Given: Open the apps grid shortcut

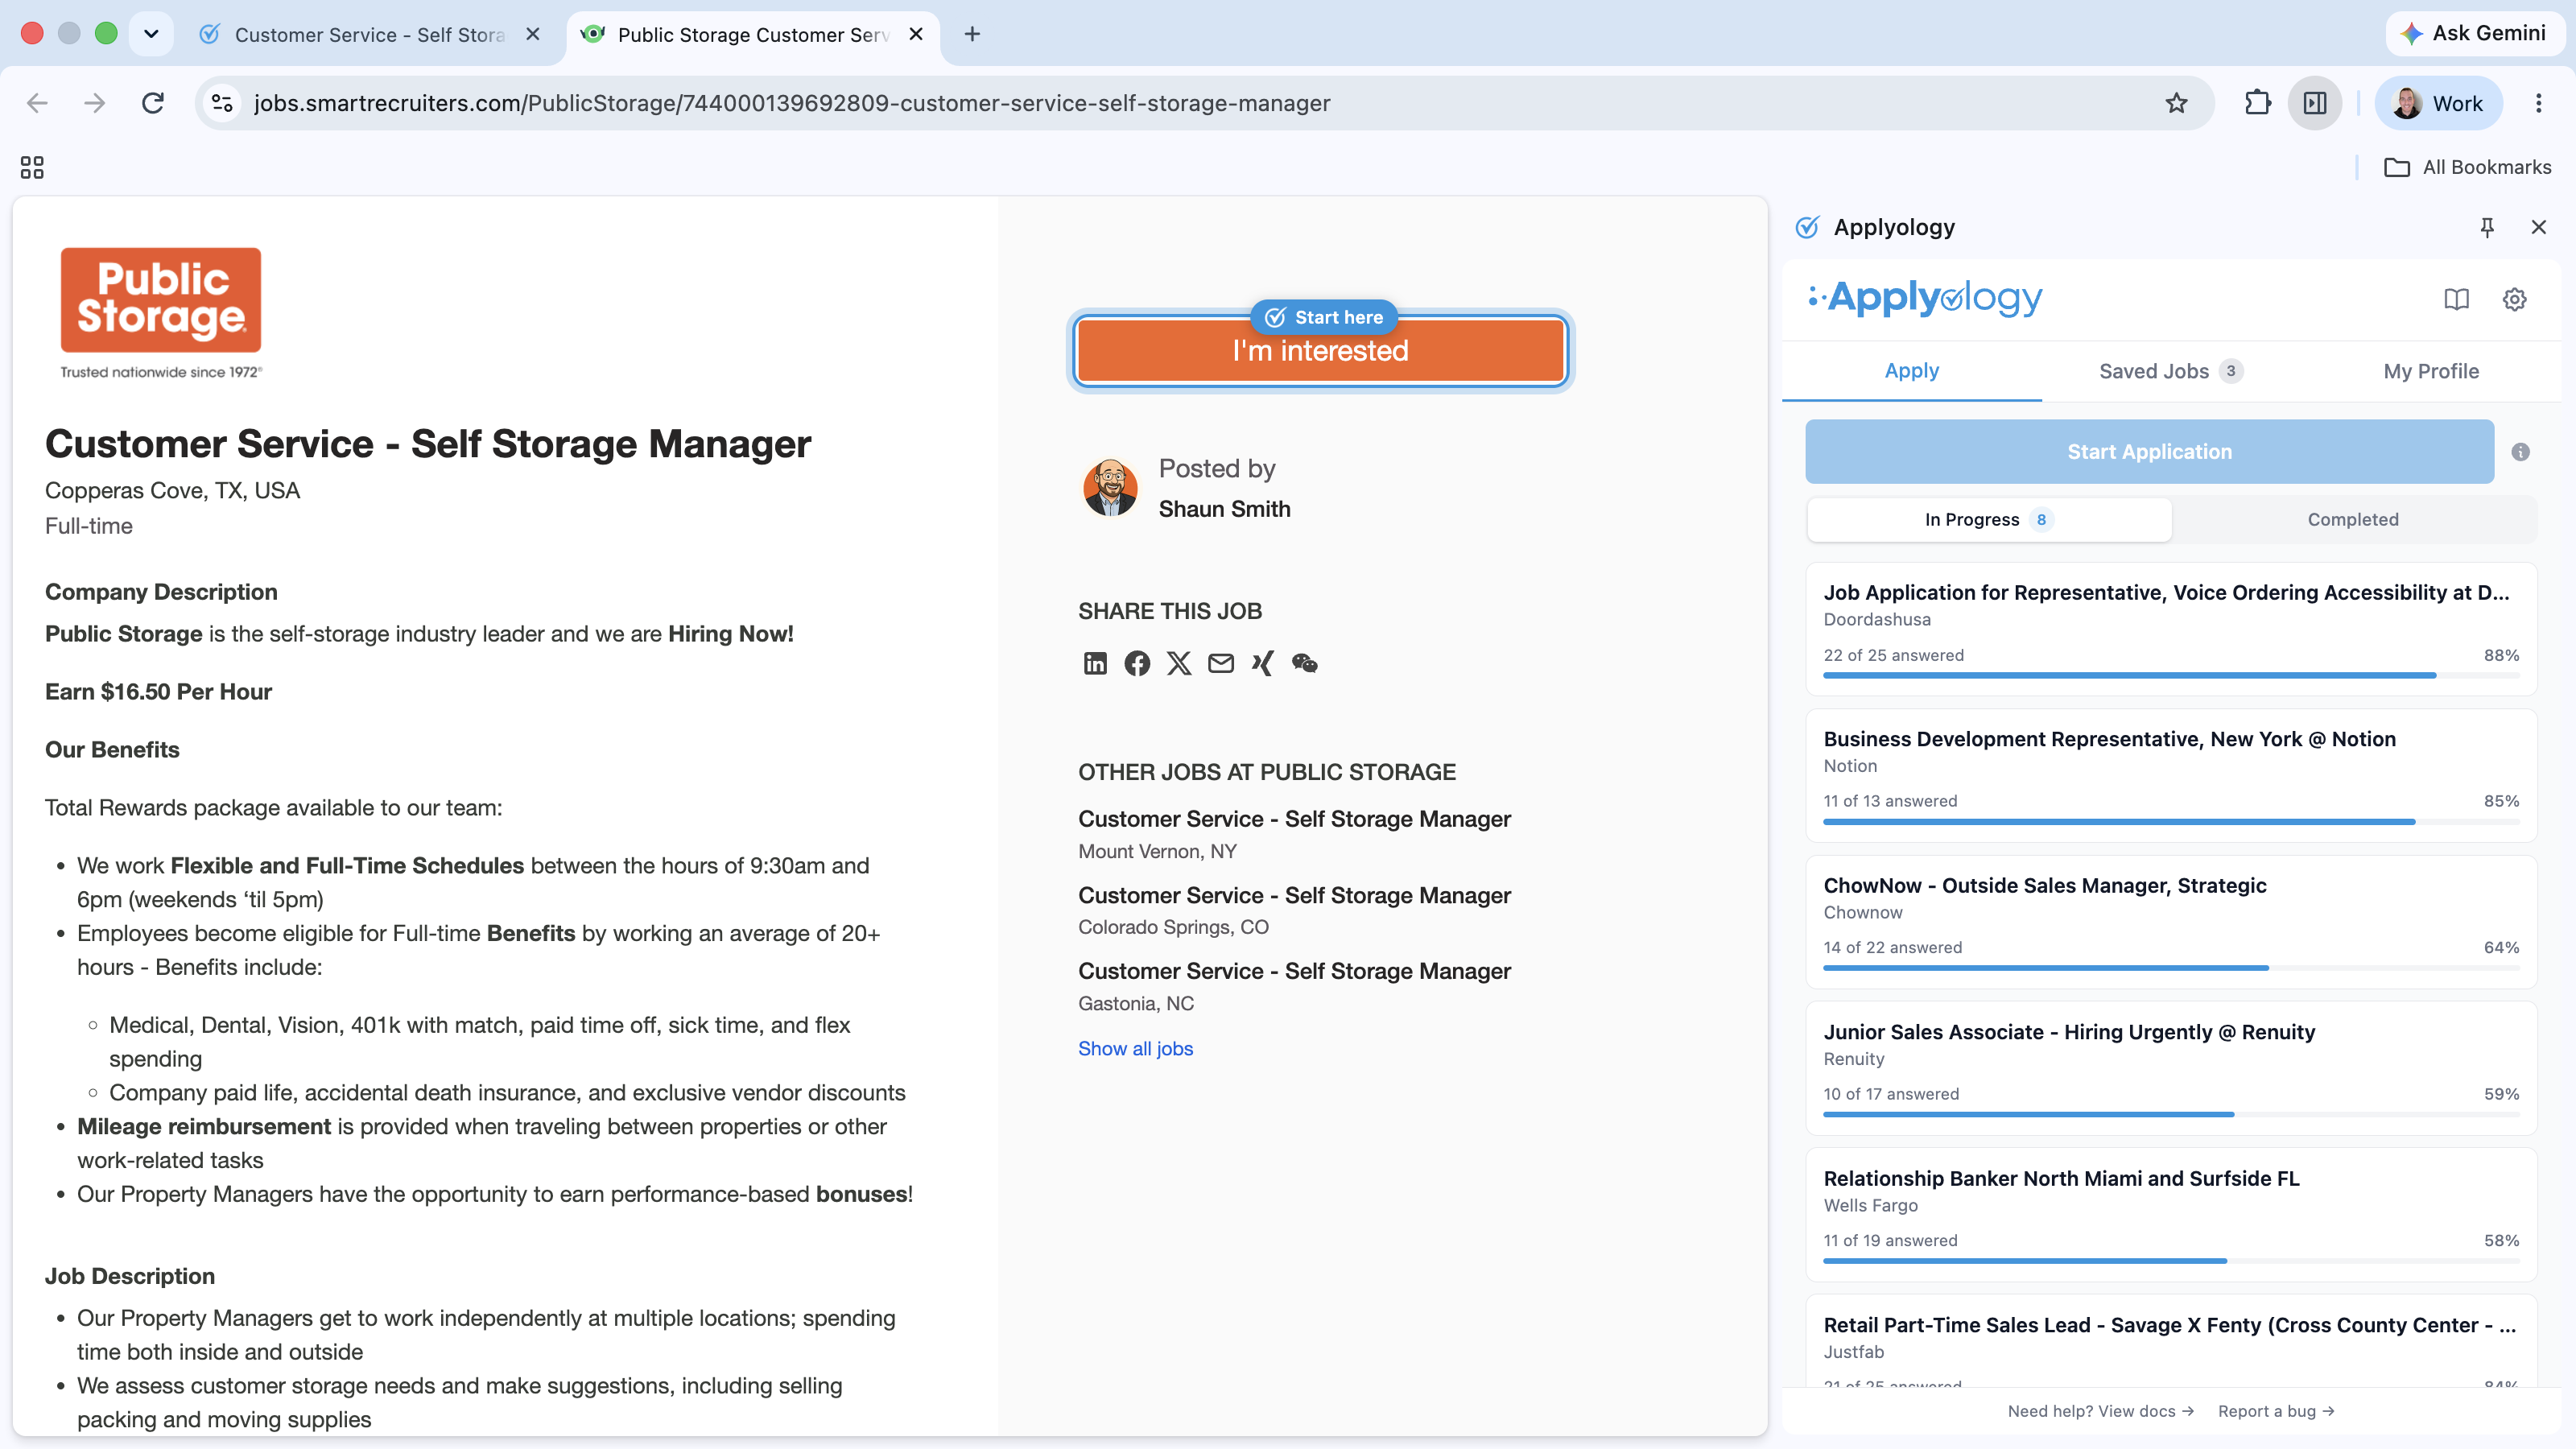Looking at the screenshot, I should (x=32, y=167).
